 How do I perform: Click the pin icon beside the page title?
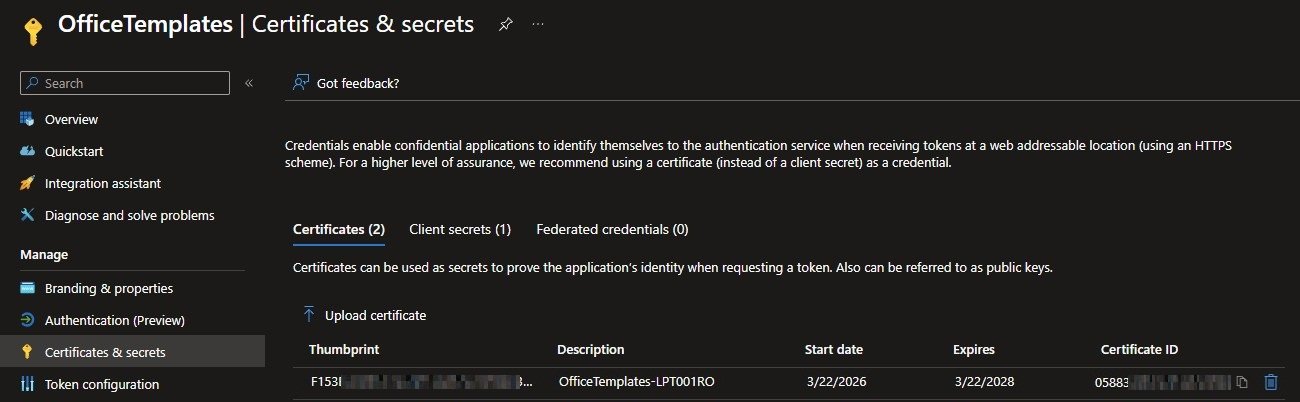(505, 25)
